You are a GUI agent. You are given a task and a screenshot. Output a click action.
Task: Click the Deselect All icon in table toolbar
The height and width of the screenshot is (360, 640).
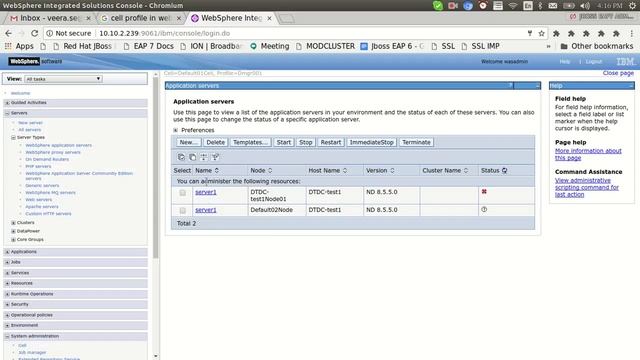(x=192, y=157)
